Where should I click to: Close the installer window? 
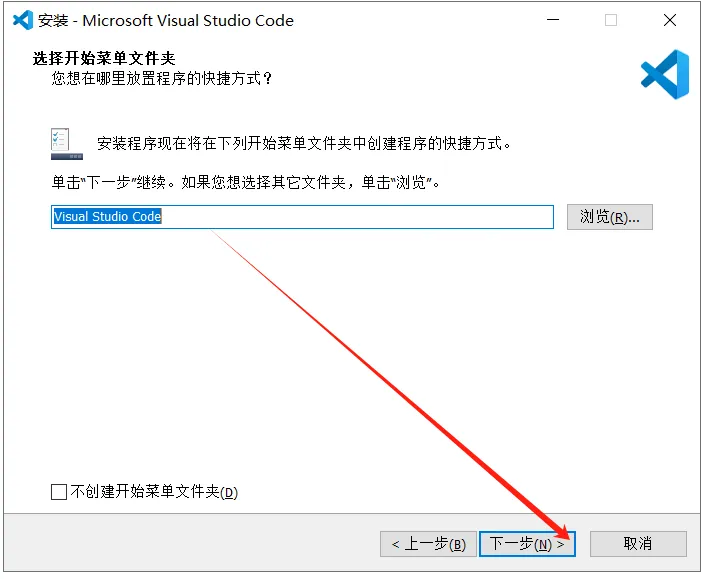point(670,20)
